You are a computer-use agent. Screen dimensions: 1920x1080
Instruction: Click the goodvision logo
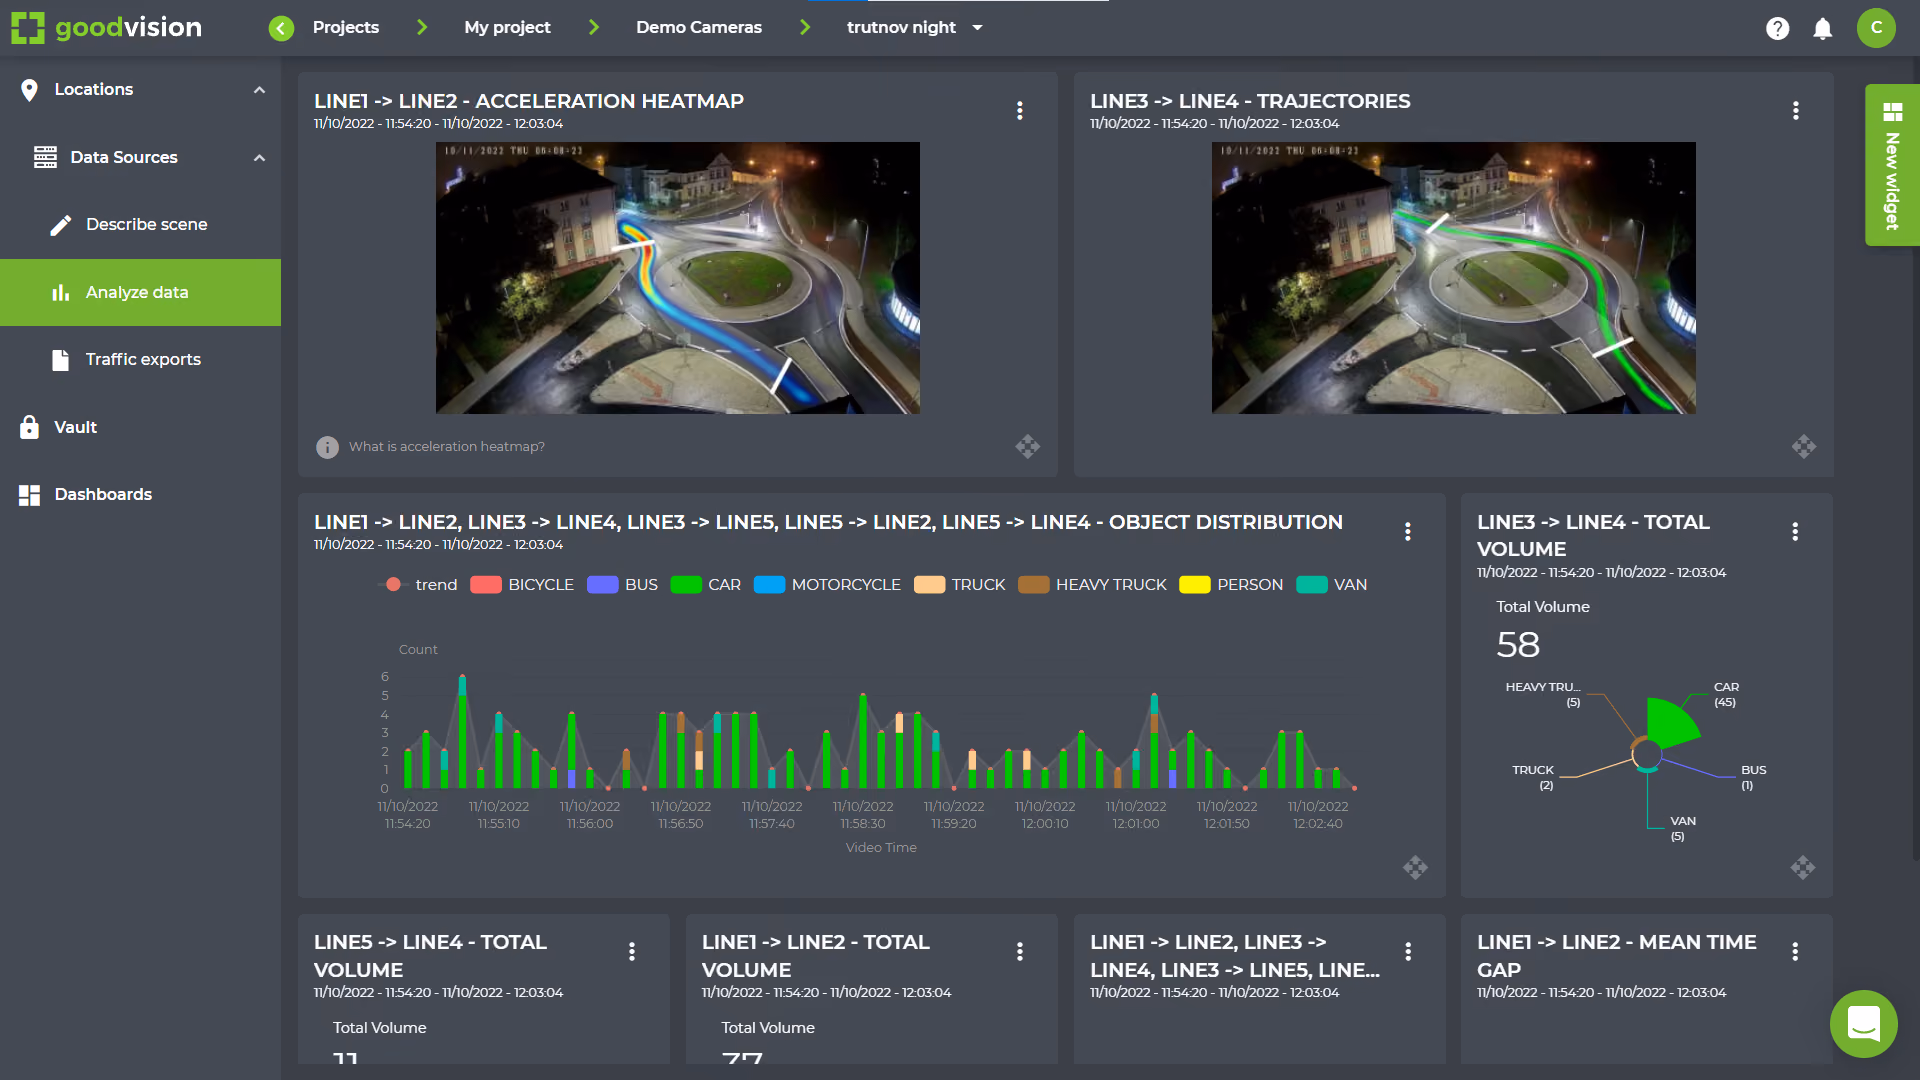pyautogui.click(x=107, y=27)
